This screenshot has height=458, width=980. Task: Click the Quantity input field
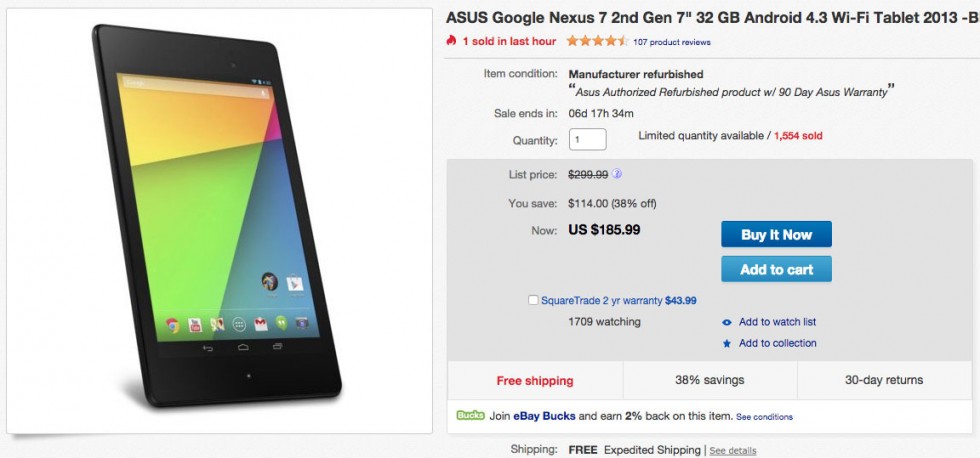click(x=588, y=140)
